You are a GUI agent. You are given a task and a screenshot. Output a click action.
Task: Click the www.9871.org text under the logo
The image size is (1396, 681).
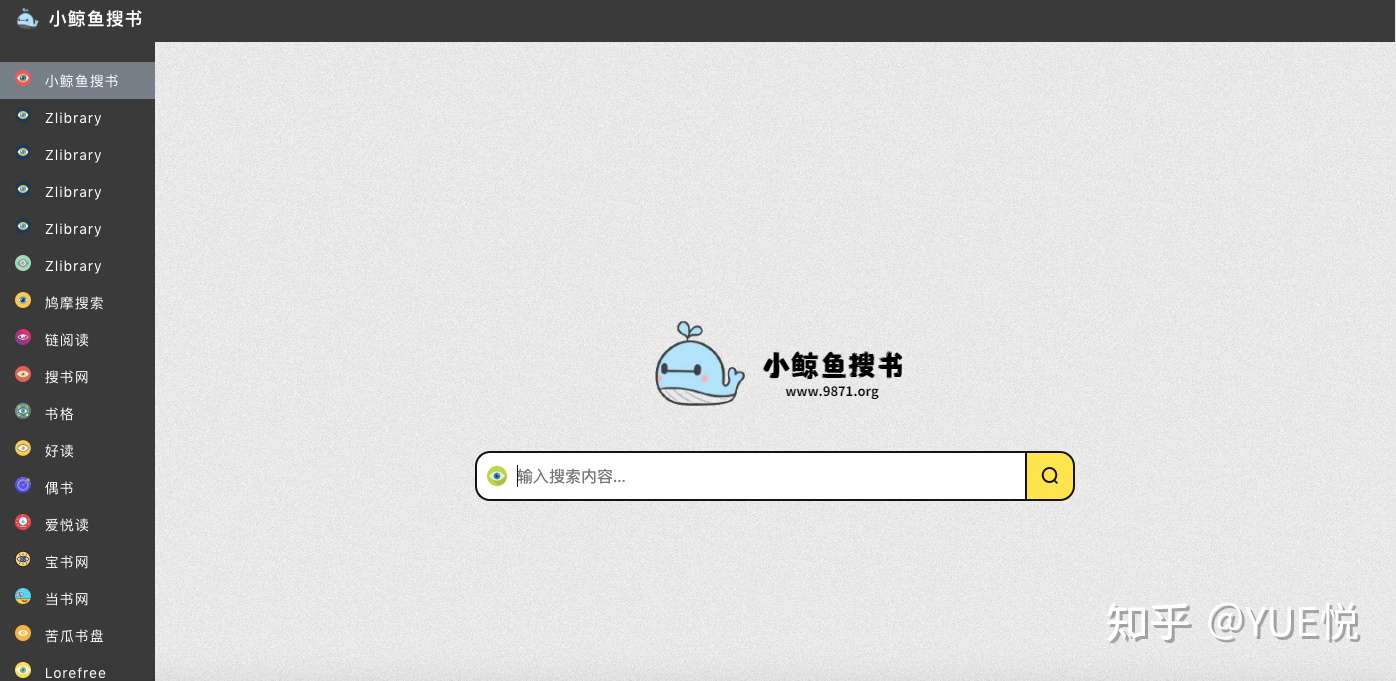[832, 392]
